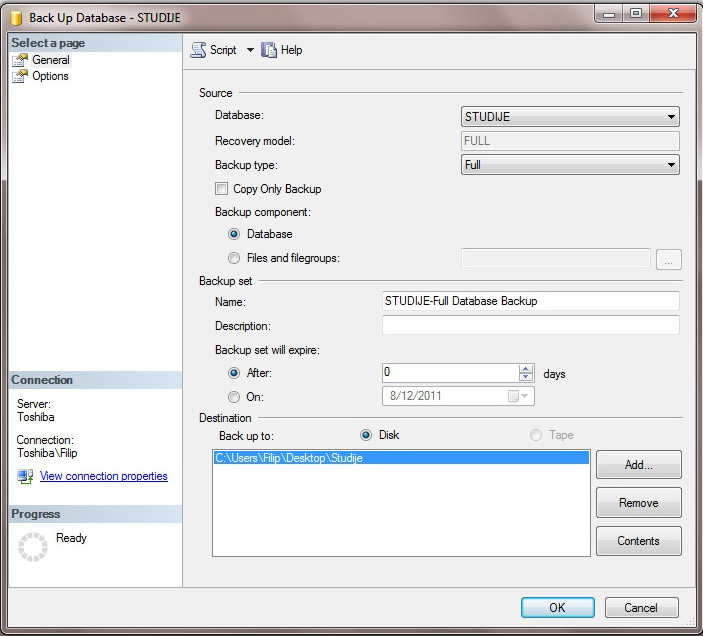Select Files and filegroups radio button

click(x=234, y=258)
